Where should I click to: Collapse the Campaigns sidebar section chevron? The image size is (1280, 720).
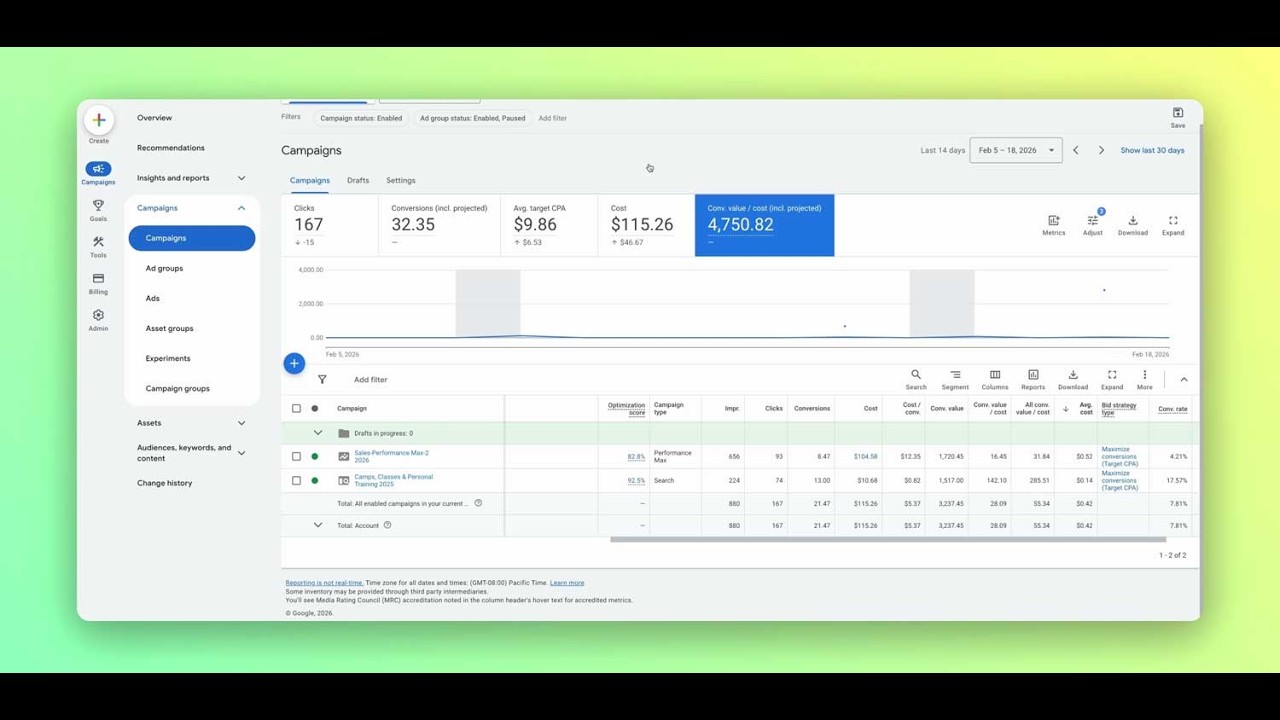[x=241, y=208]
